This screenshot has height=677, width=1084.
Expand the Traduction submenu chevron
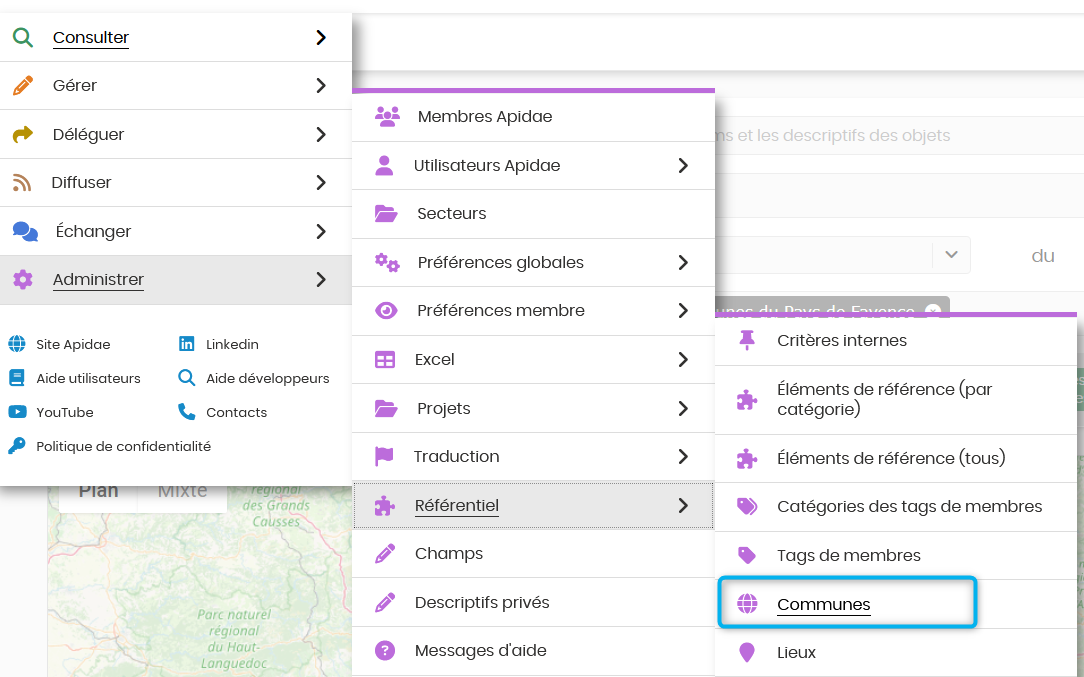(683, 456)
